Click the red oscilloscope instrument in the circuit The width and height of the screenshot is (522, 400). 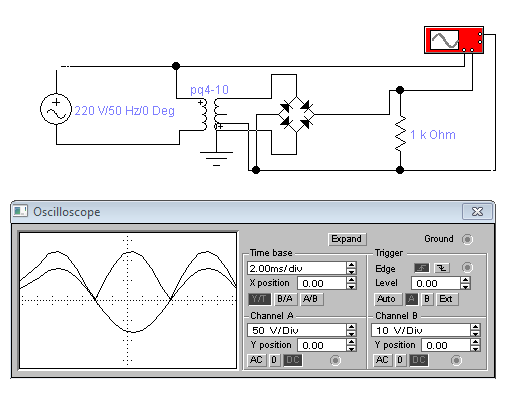454,40
